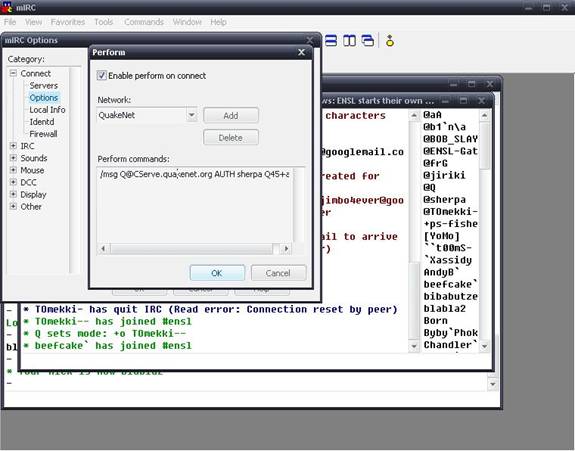
Task: Click the Perform commands scroll right arrow
Action: click(286, 249)
